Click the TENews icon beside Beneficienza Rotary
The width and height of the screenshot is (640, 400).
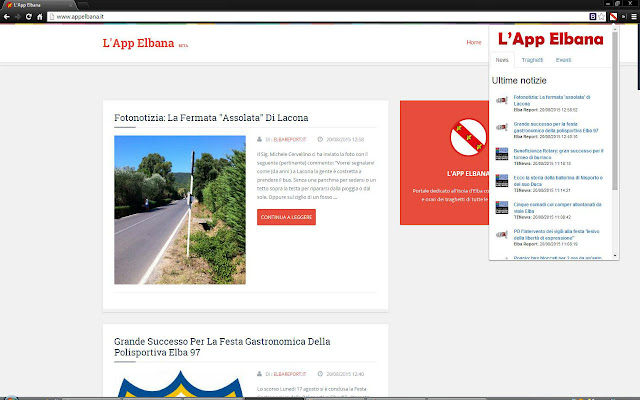coord(502,154)
